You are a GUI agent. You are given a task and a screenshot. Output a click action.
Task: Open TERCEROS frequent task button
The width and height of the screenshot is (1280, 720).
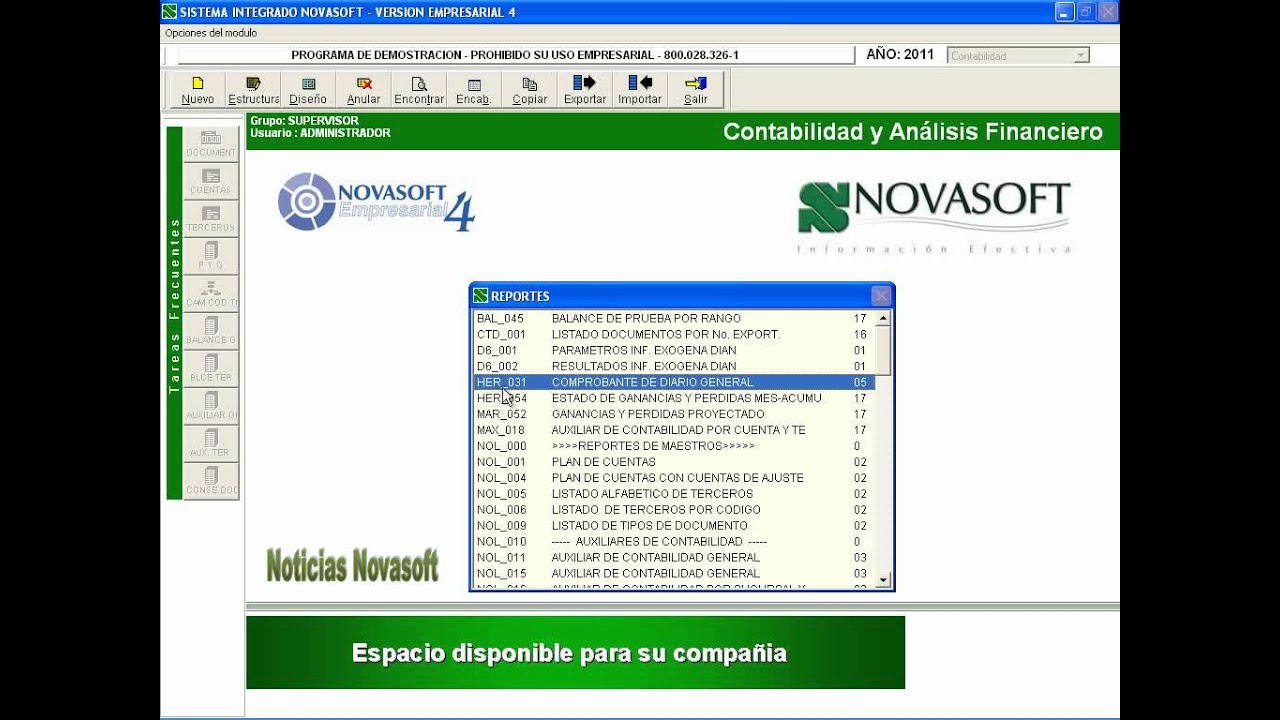click(x=211, y=219)
